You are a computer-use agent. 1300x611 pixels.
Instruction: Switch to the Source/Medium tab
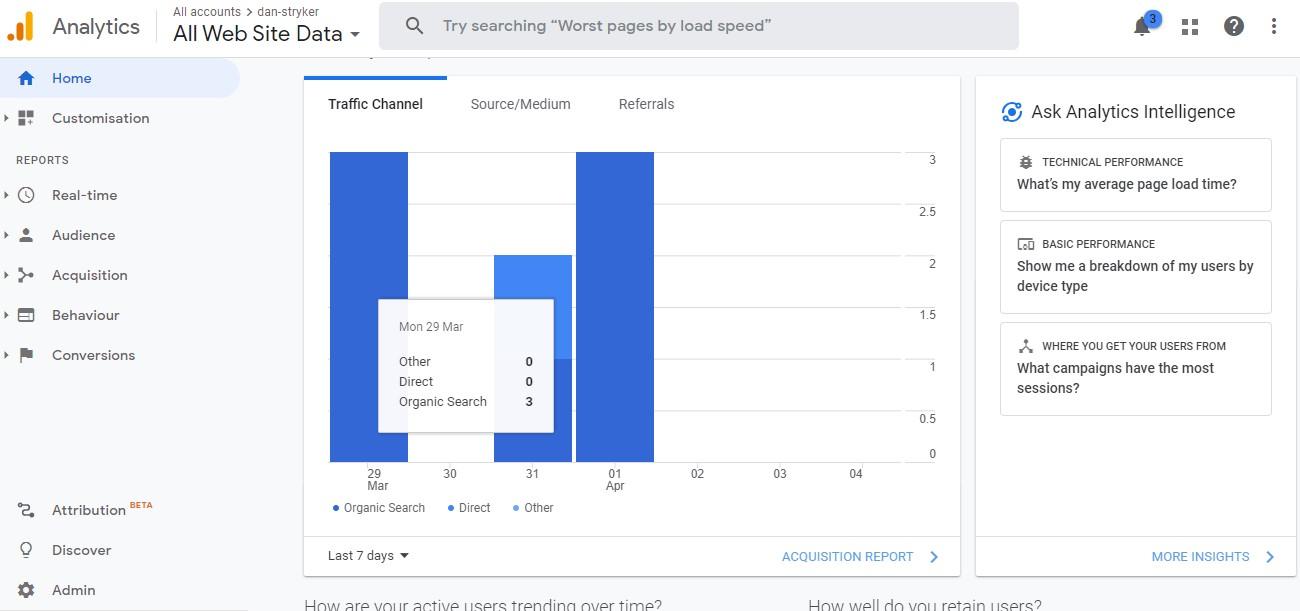coord(520,104)
